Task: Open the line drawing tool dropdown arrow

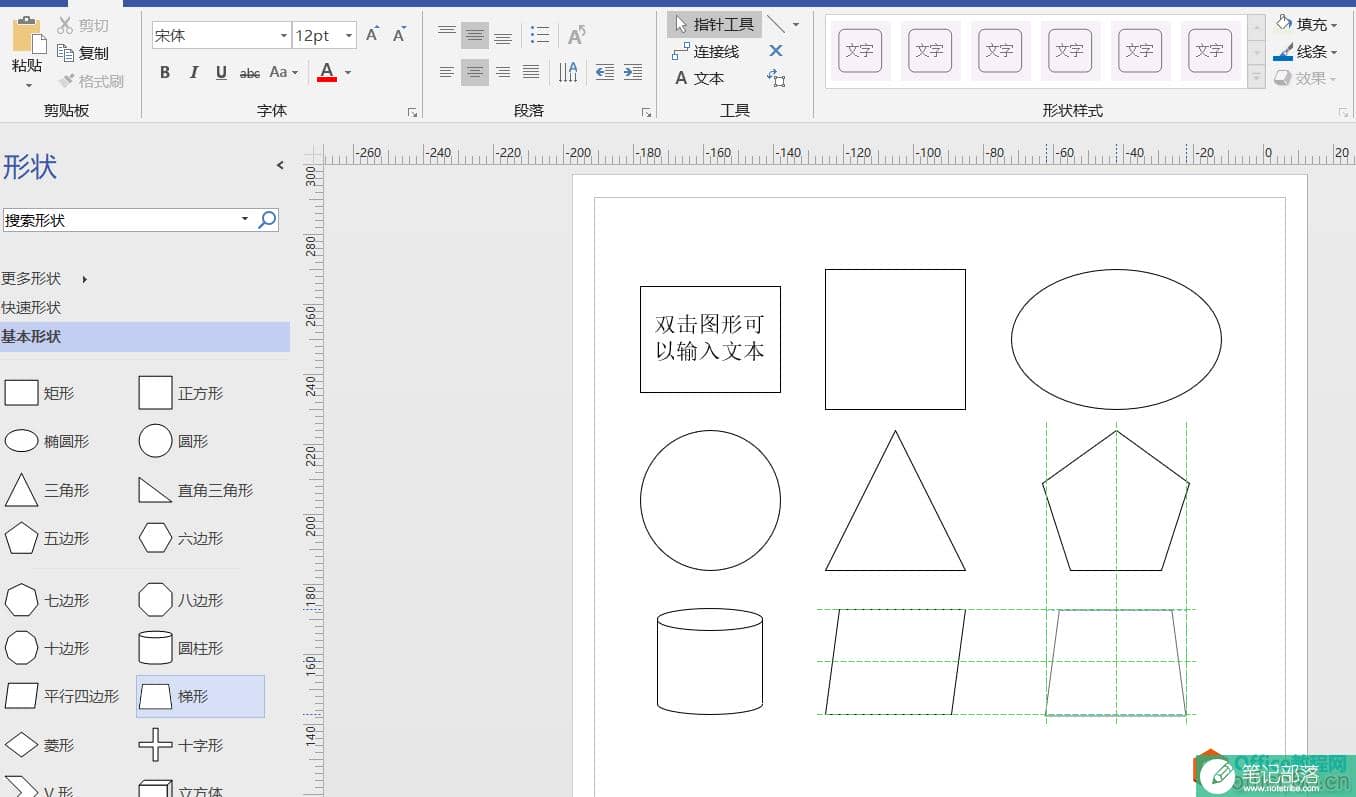Action: (796, 24)
